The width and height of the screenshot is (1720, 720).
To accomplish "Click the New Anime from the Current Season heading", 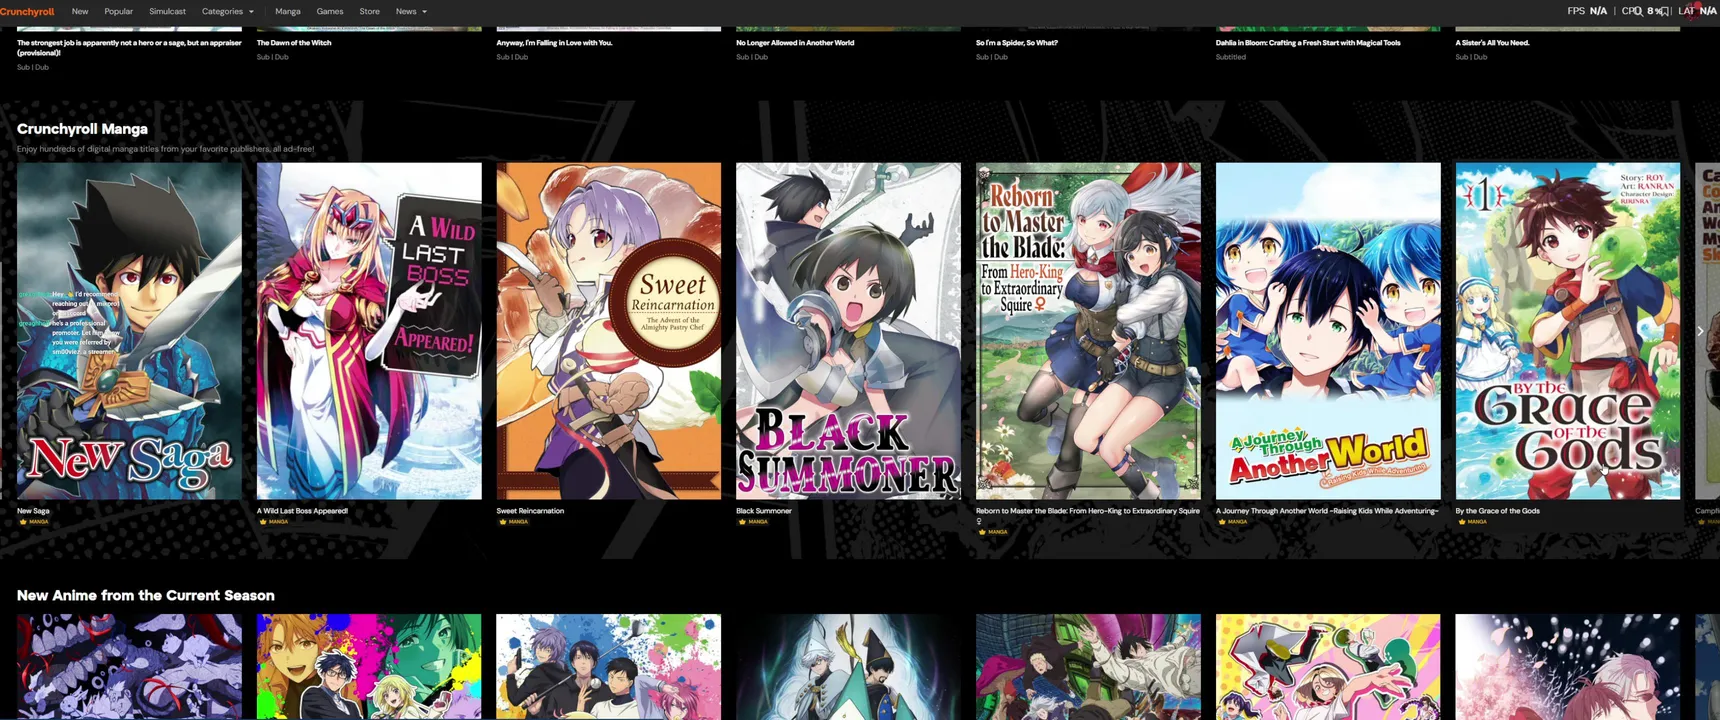I will pos(146,595).
